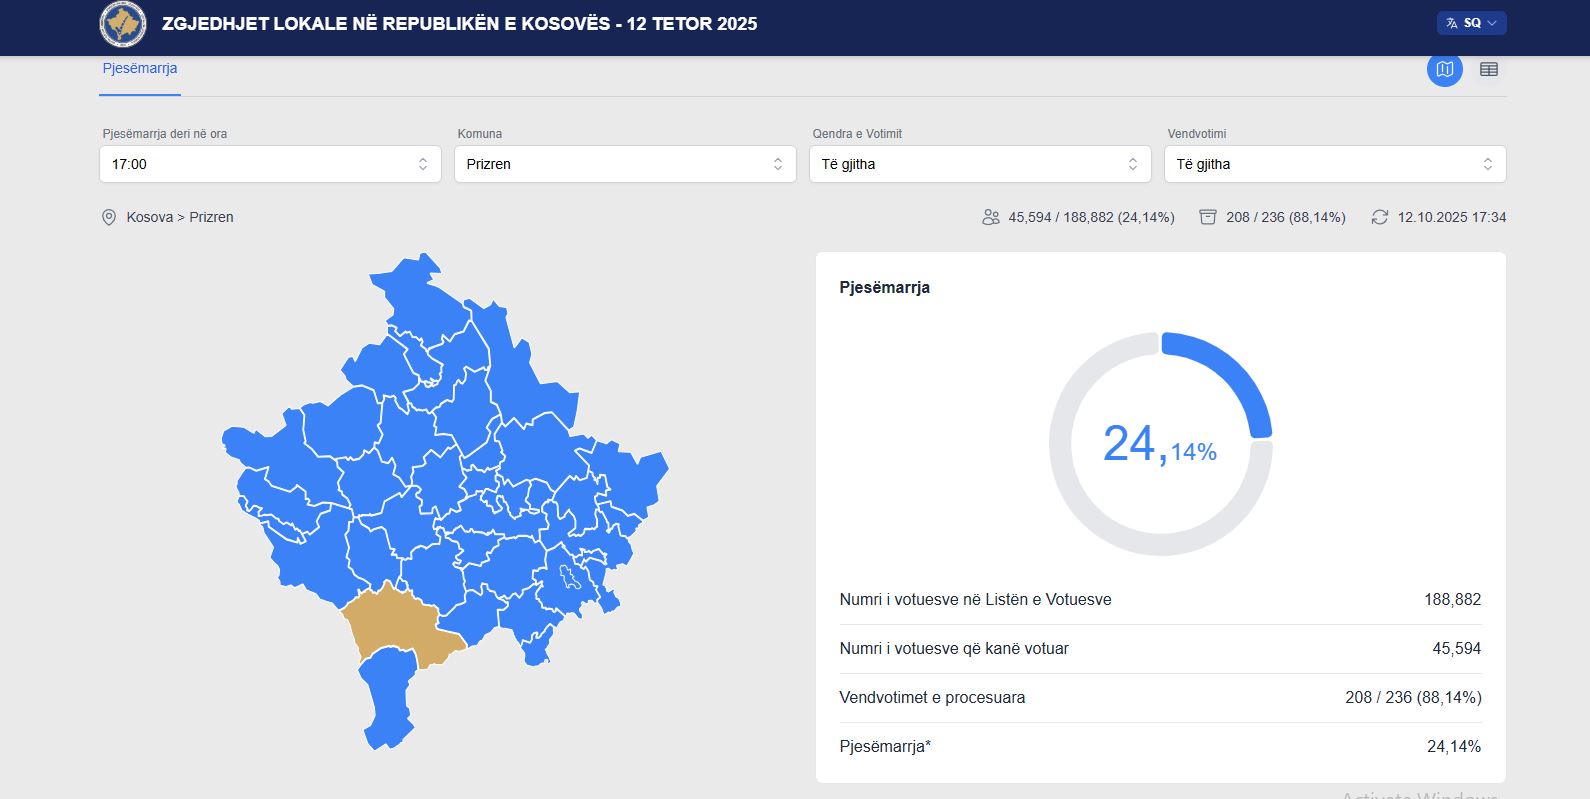Click the translate icon beside SQ
This screenshot has width=1590, height=799.
tap(1452, 23)
